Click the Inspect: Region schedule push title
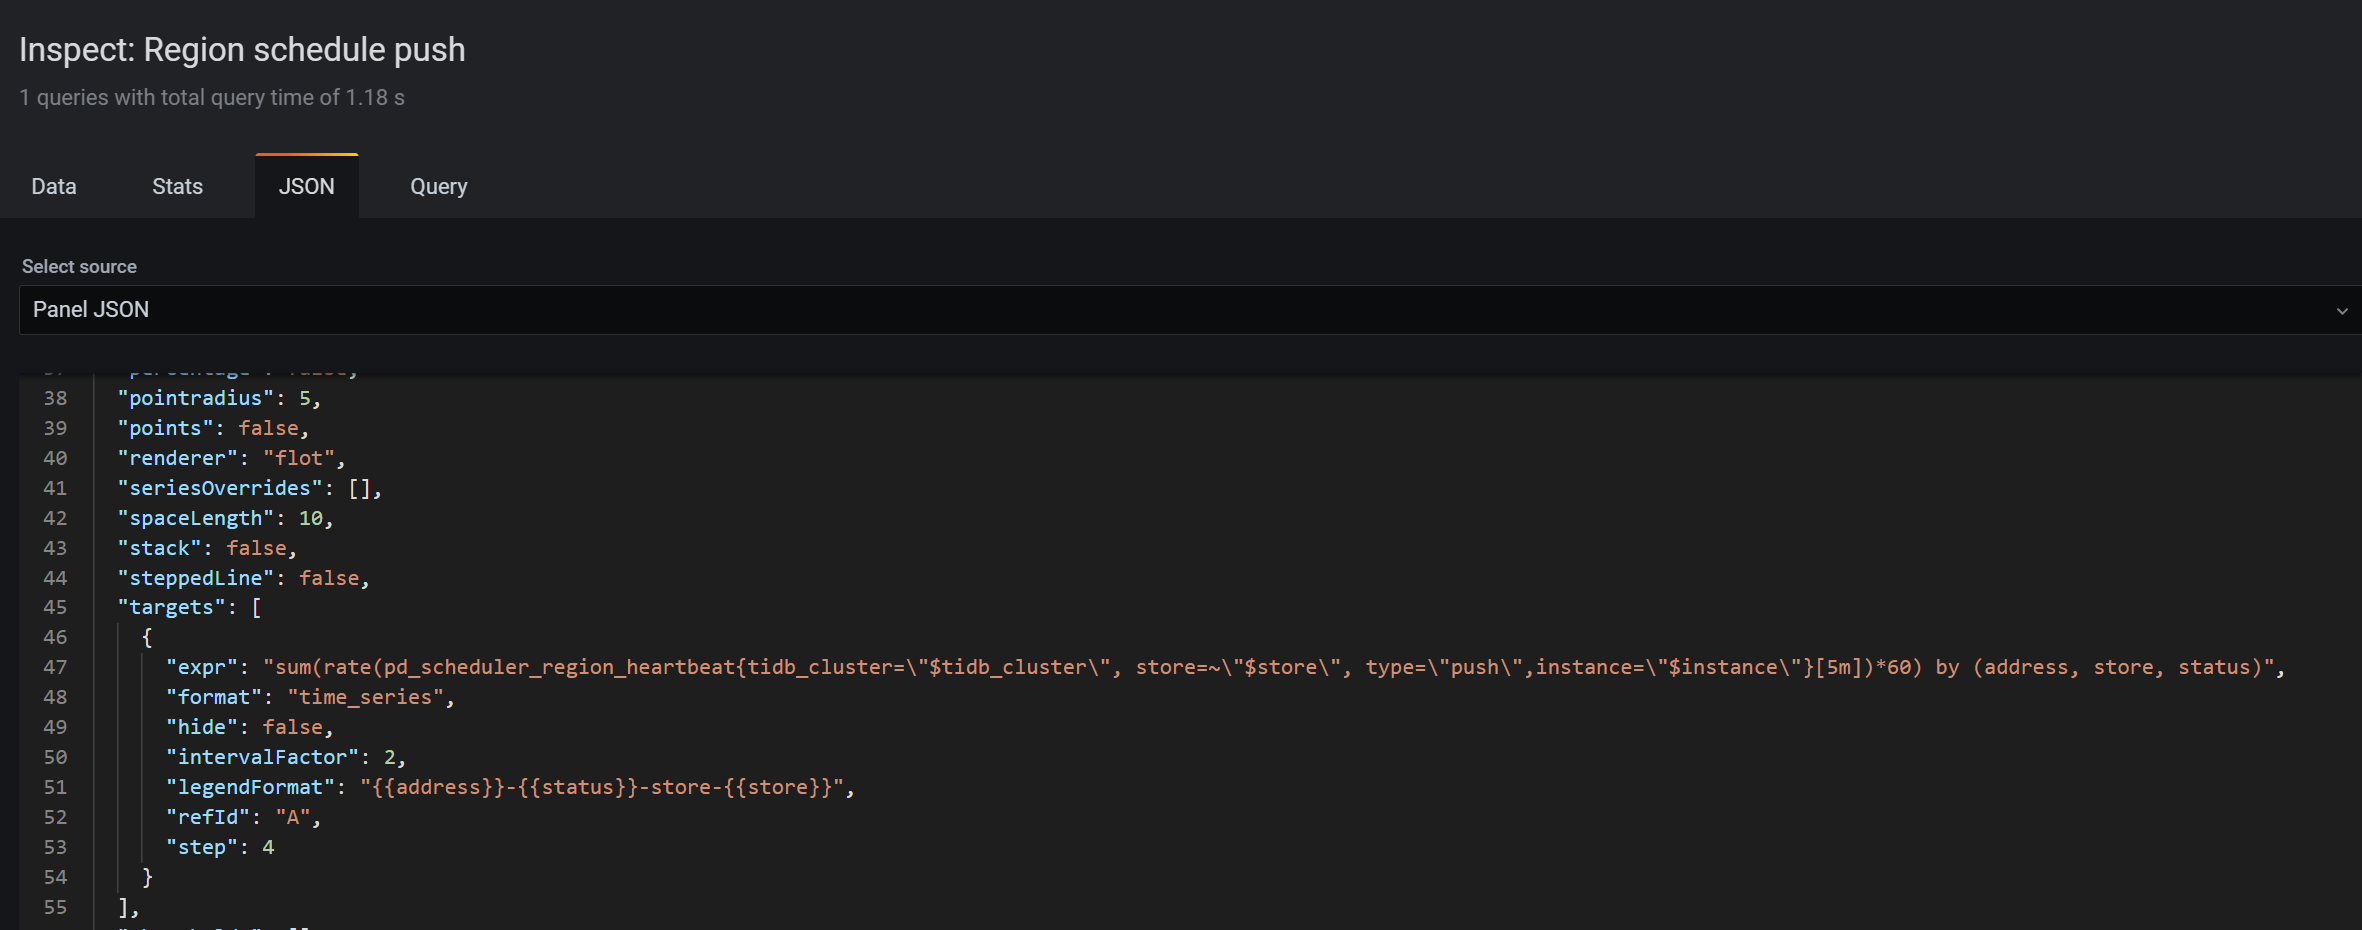The width and height of the screenshot is (2362, 930). pyautogui.click(x=242, y=50)
